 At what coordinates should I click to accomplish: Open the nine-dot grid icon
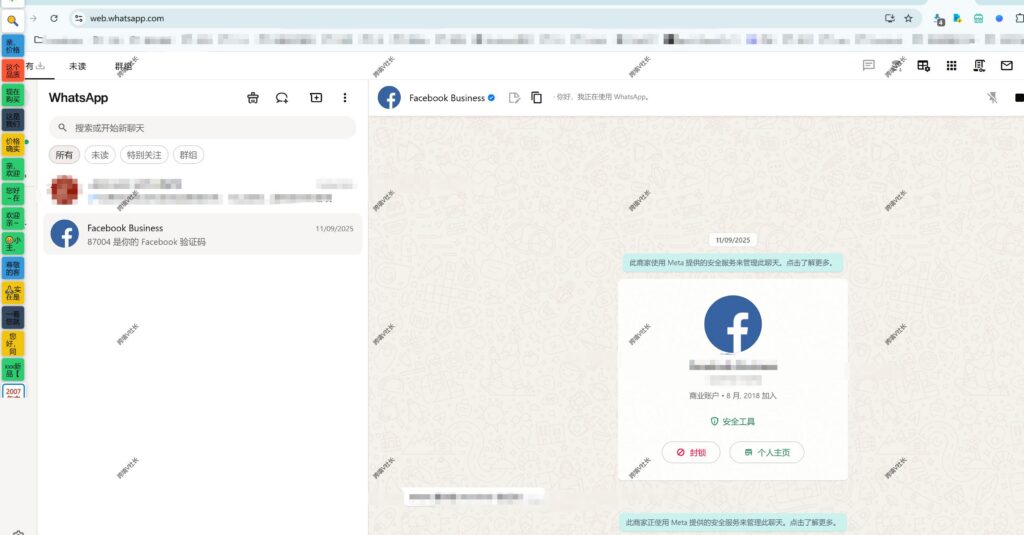coord(952,65)
